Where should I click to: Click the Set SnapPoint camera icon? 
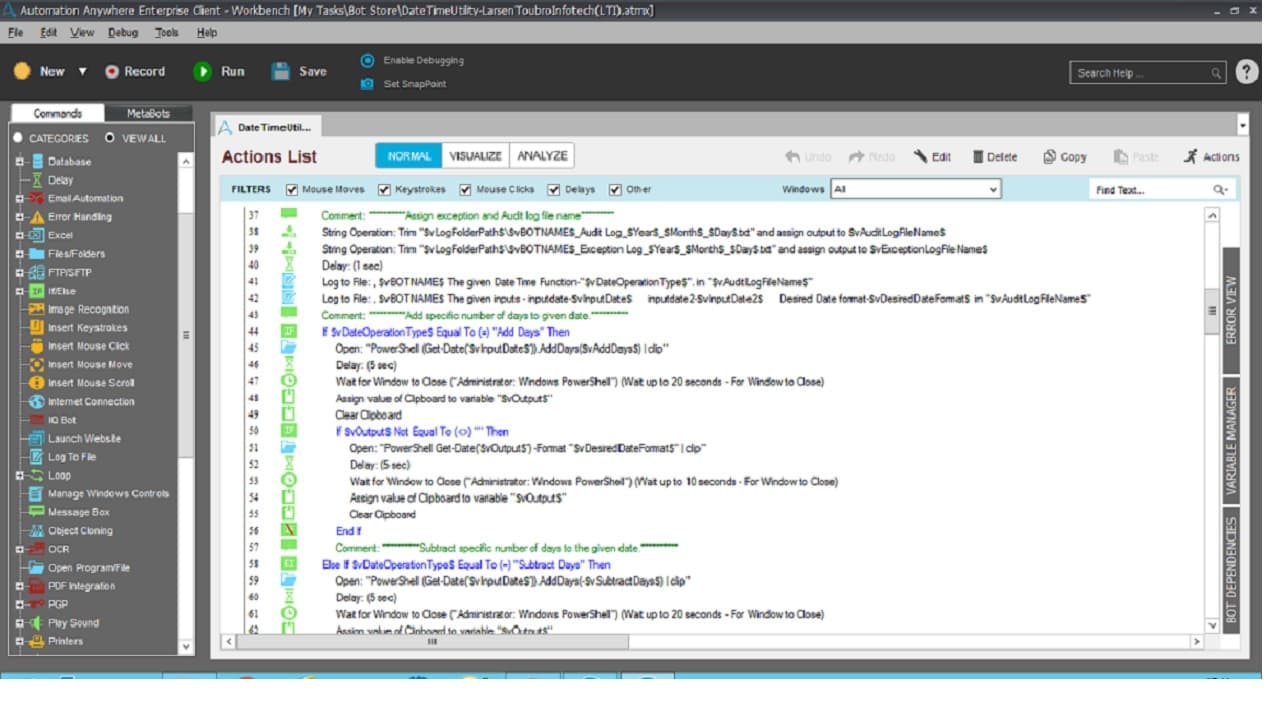click(367, 84)
